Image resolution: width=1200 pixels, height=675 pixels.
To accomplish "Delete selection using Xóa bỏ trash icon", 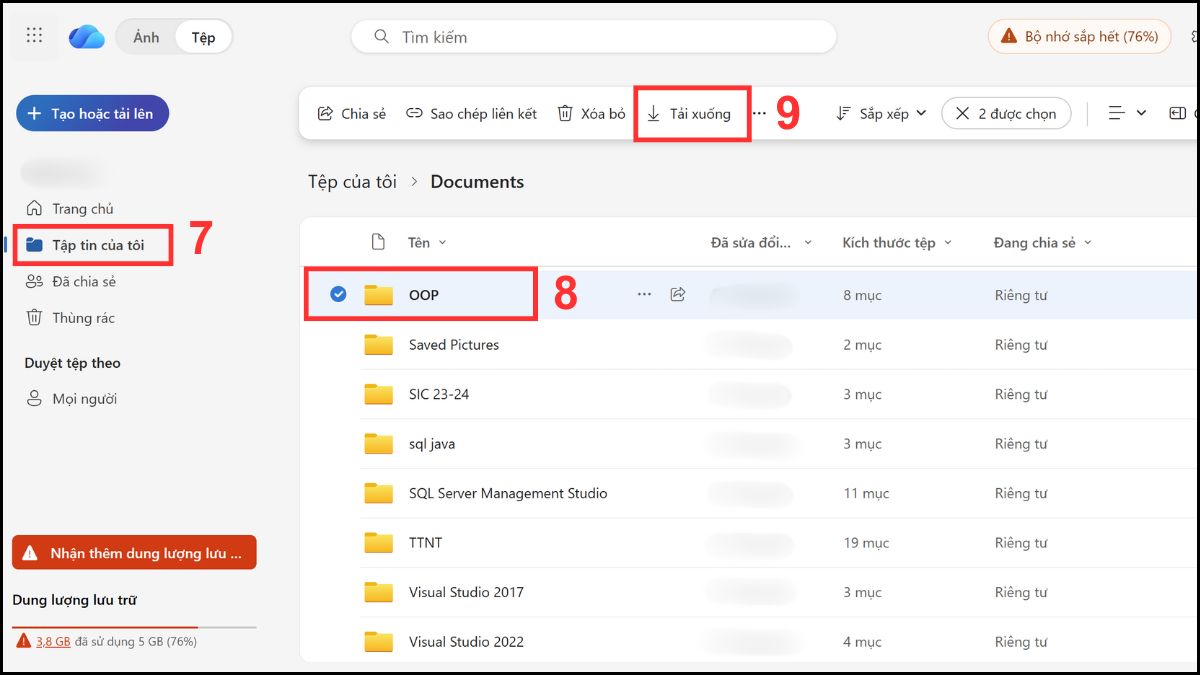I will click(x=590, y=113).
